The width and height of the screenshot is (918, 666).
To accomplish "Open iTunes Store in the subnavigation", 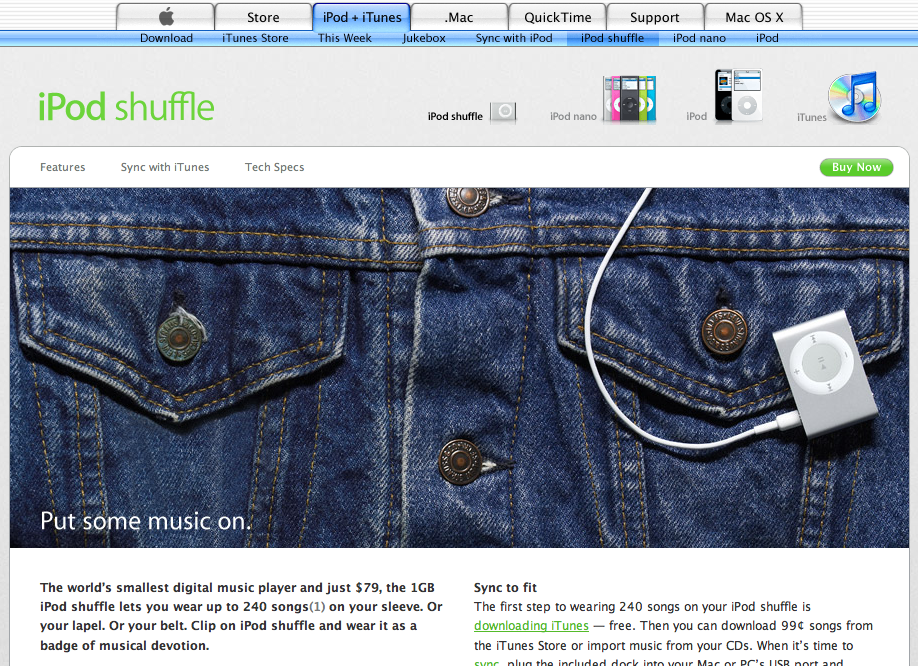I will pyautogui.click(x=255, y=38).
